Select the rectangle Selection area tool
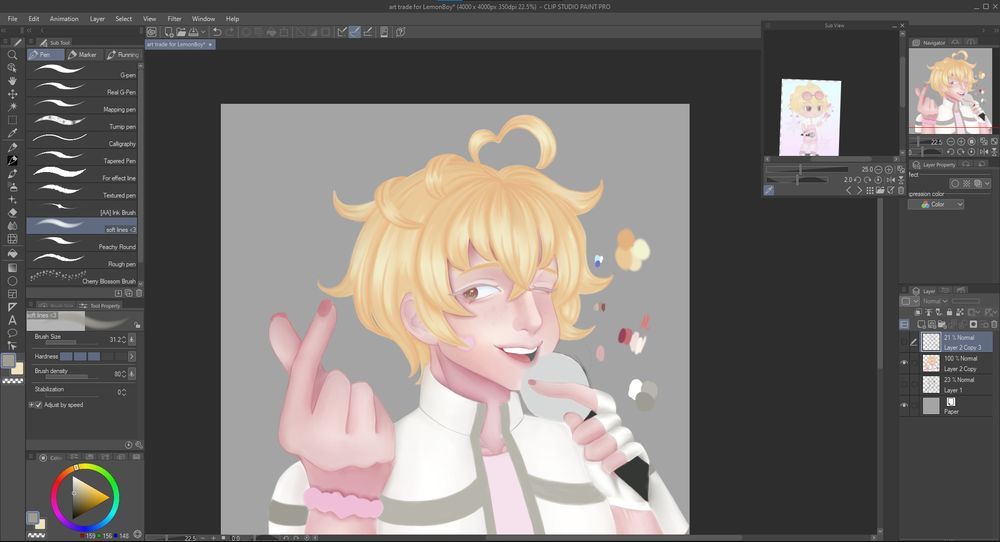Screen dimensions: 1000x542 [x=12, y=120]
